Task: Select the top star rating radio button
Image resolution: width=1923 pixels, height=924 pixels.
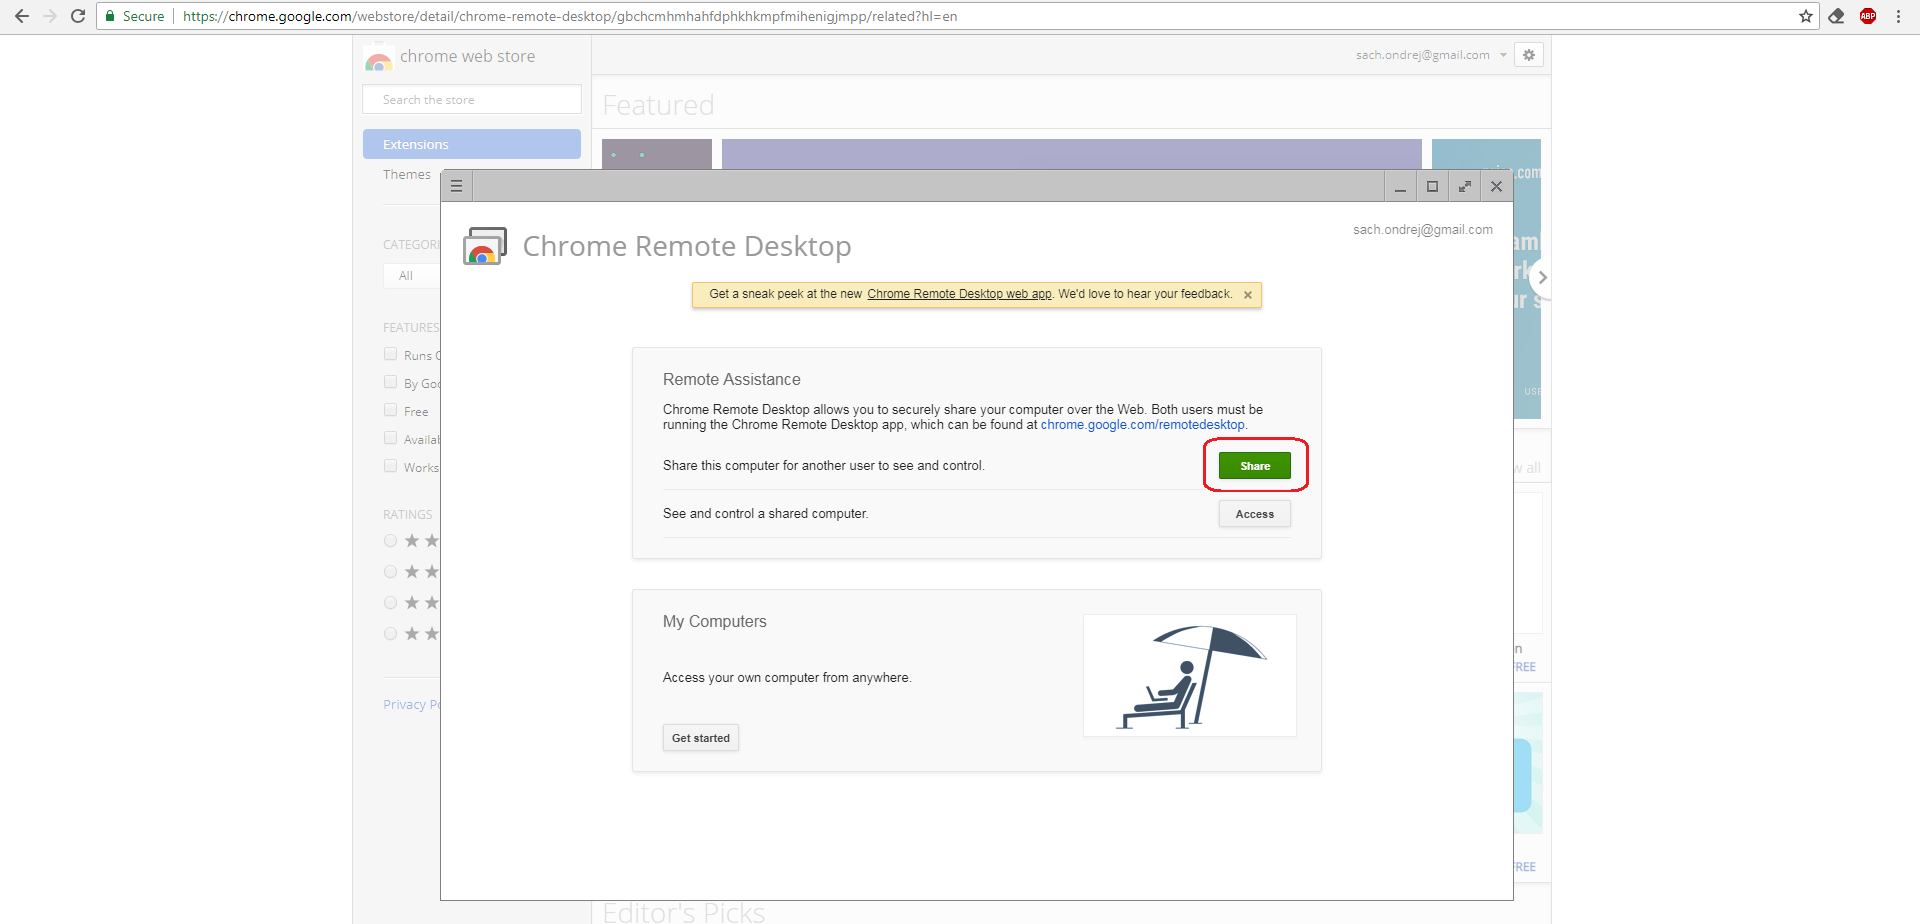Action: pyautogui.click(x=390, y=540)
